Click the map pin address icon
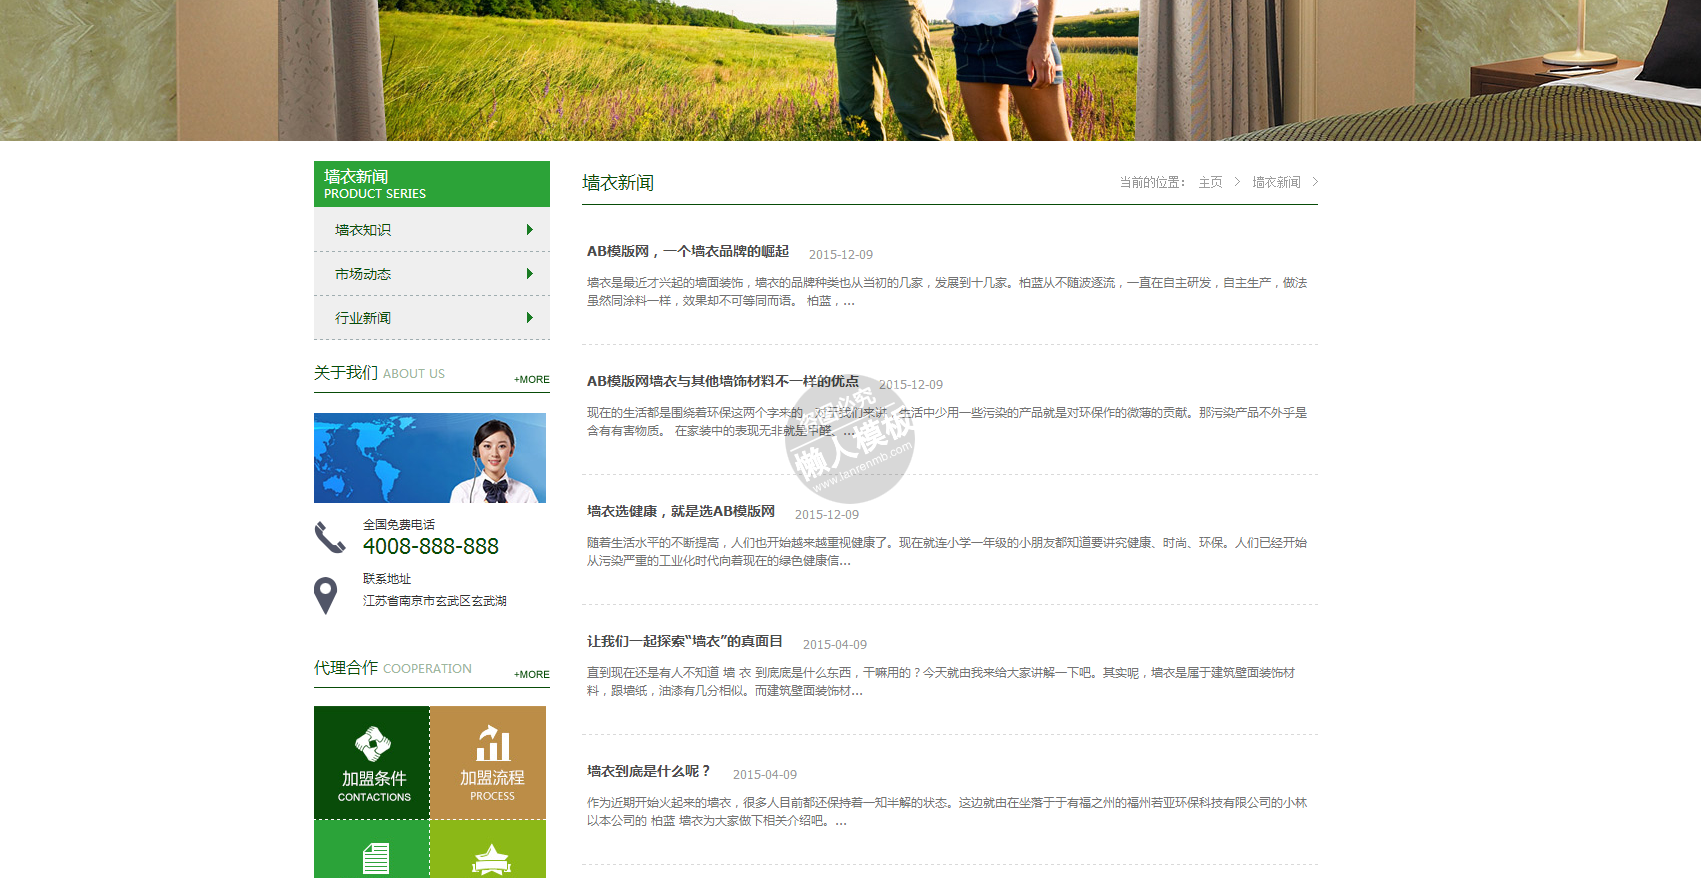The image size is (1701, 878). point(325,596)
